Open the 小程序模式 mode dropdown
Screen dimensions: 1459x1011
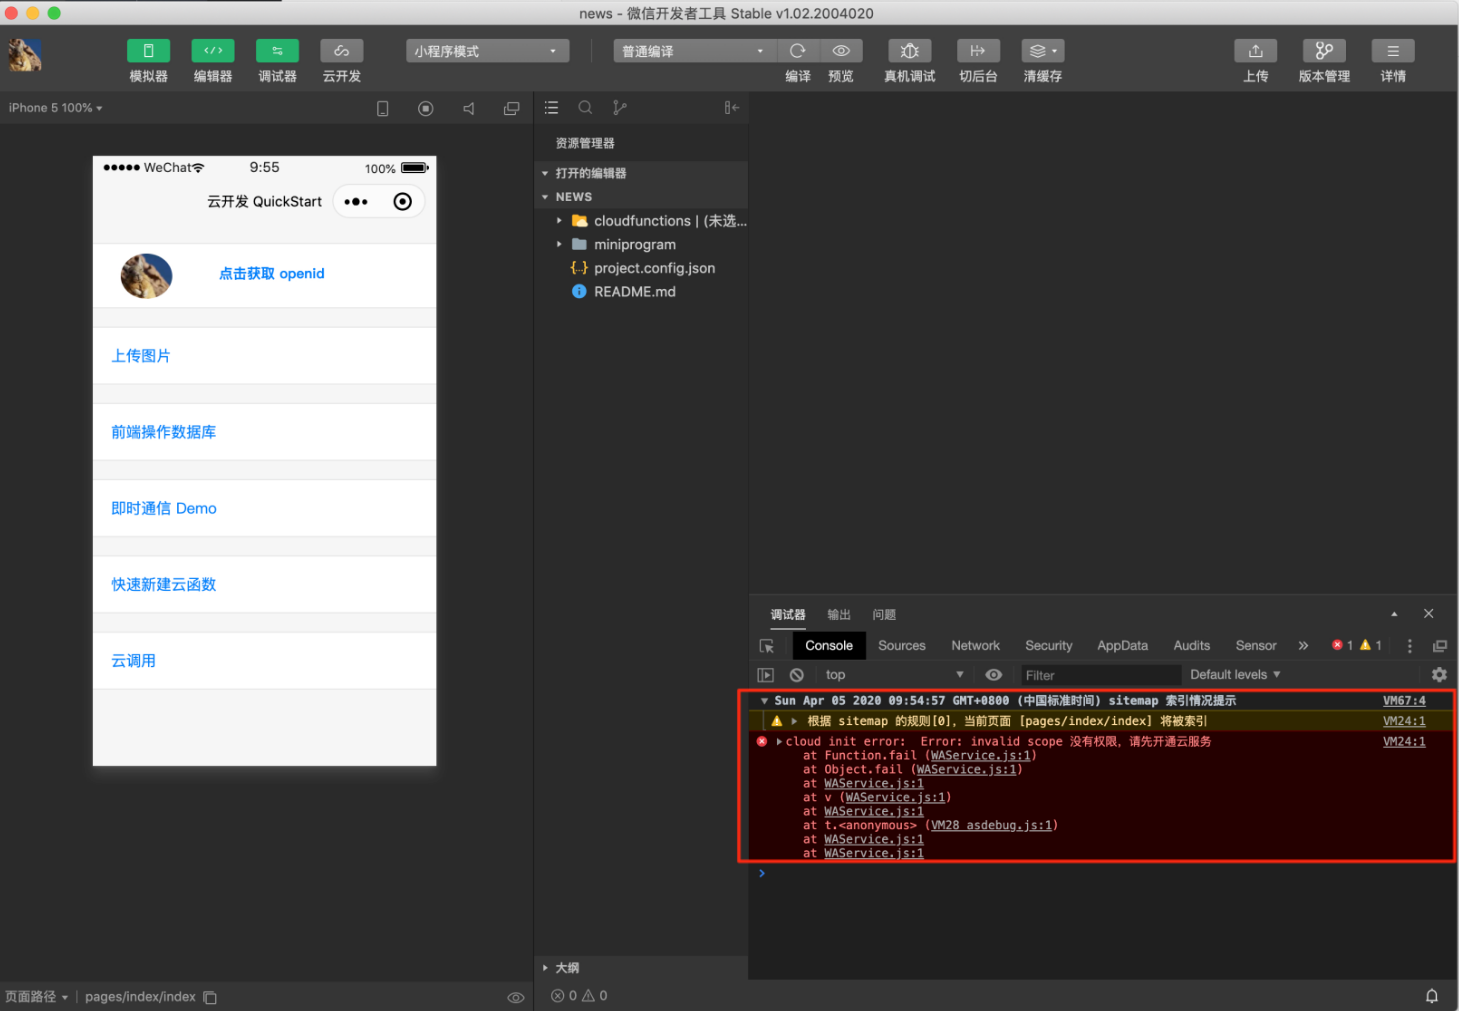pyautogui.click(x=487, y=51)
